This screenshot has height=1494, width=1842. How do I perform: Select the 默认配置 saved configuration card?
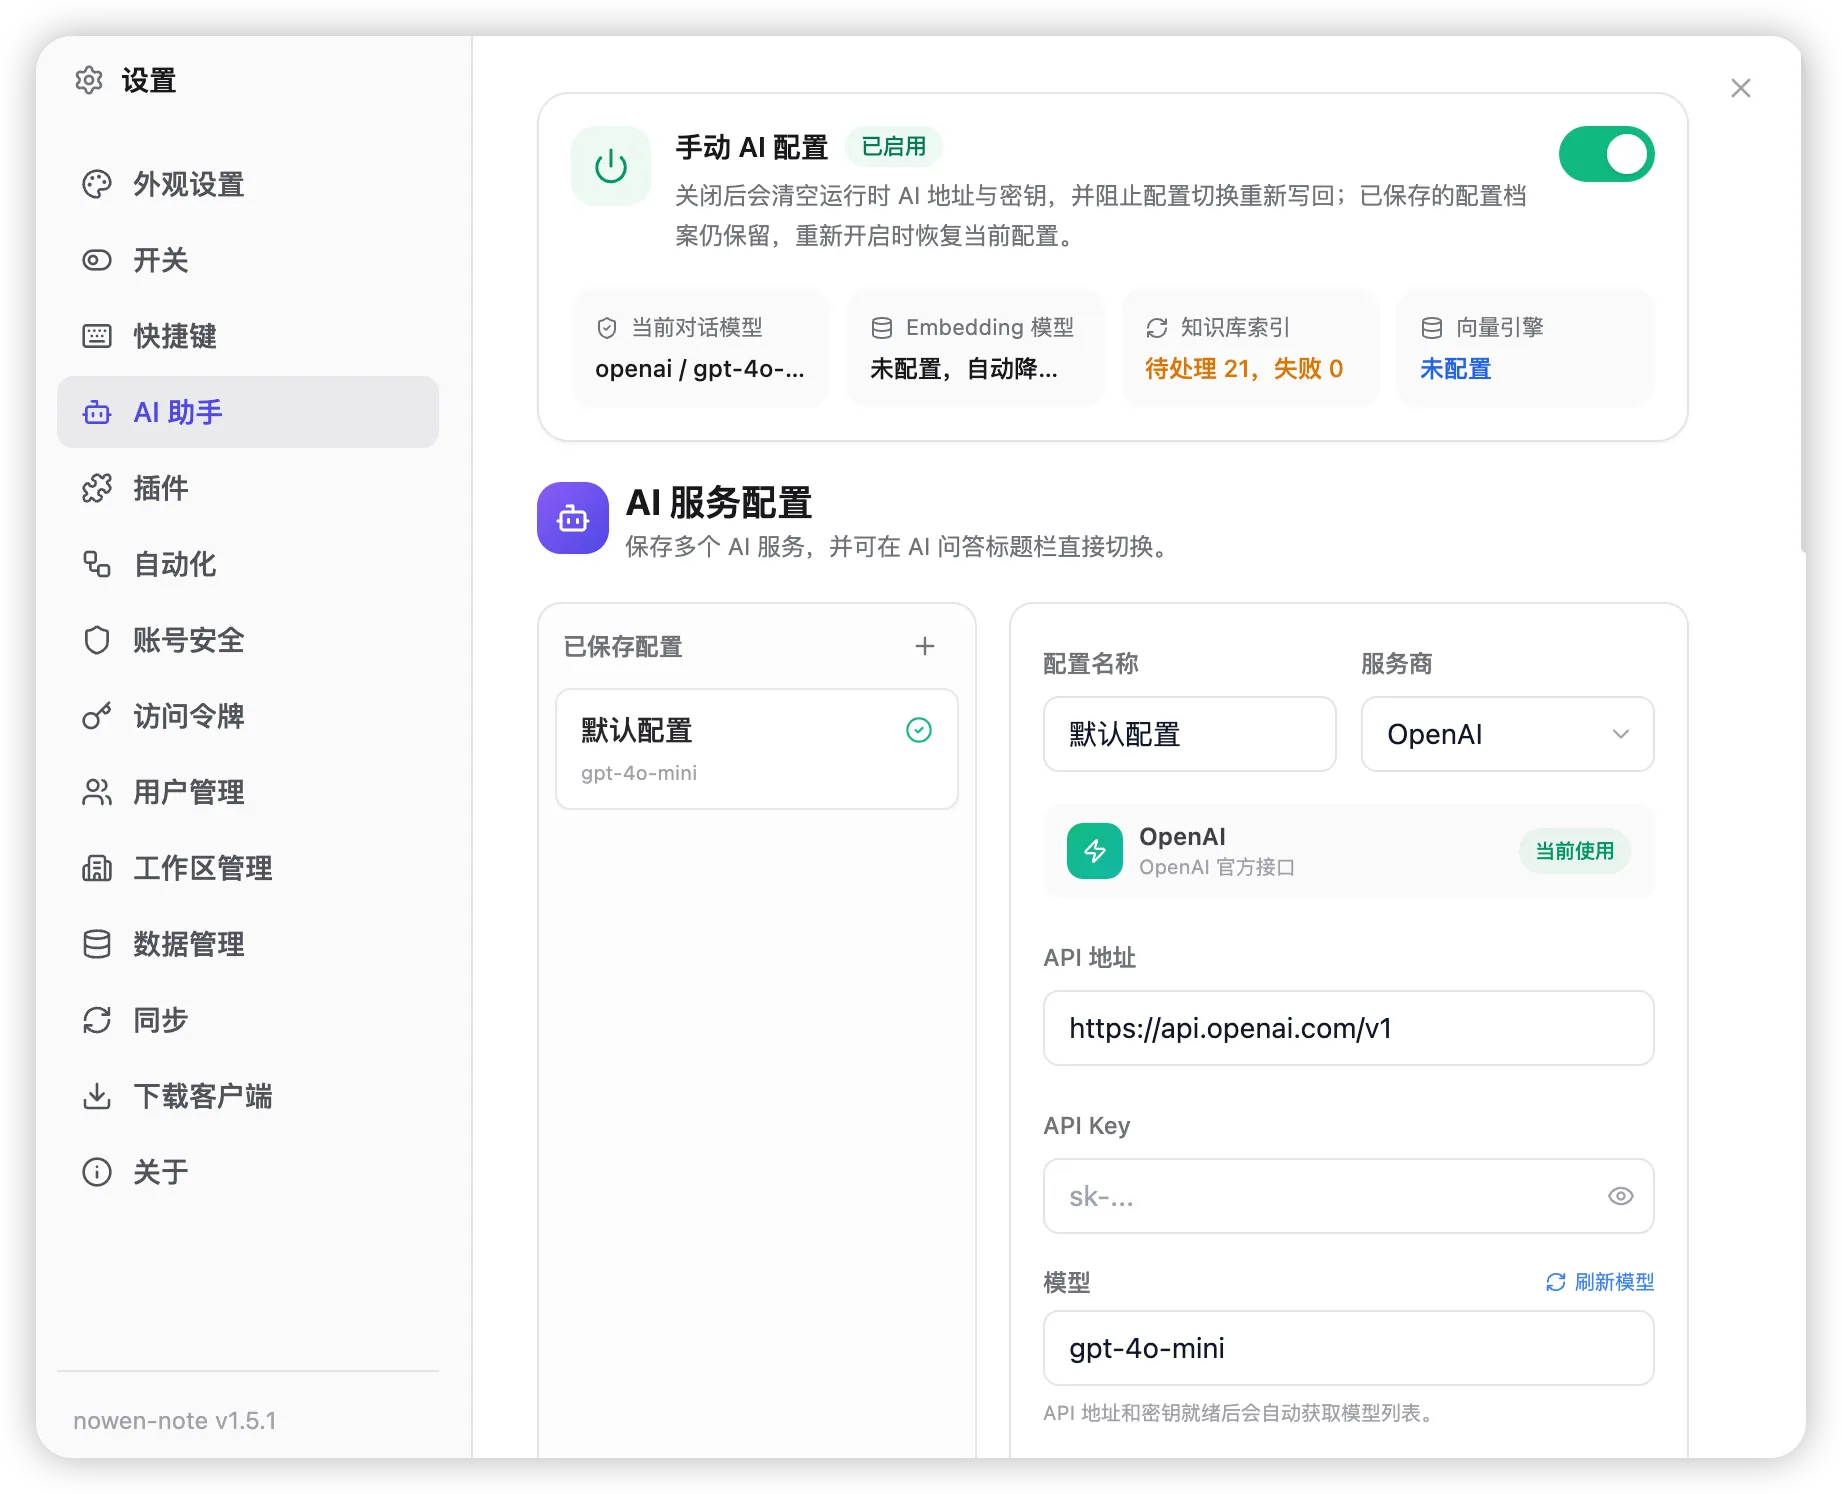point(757,749)
